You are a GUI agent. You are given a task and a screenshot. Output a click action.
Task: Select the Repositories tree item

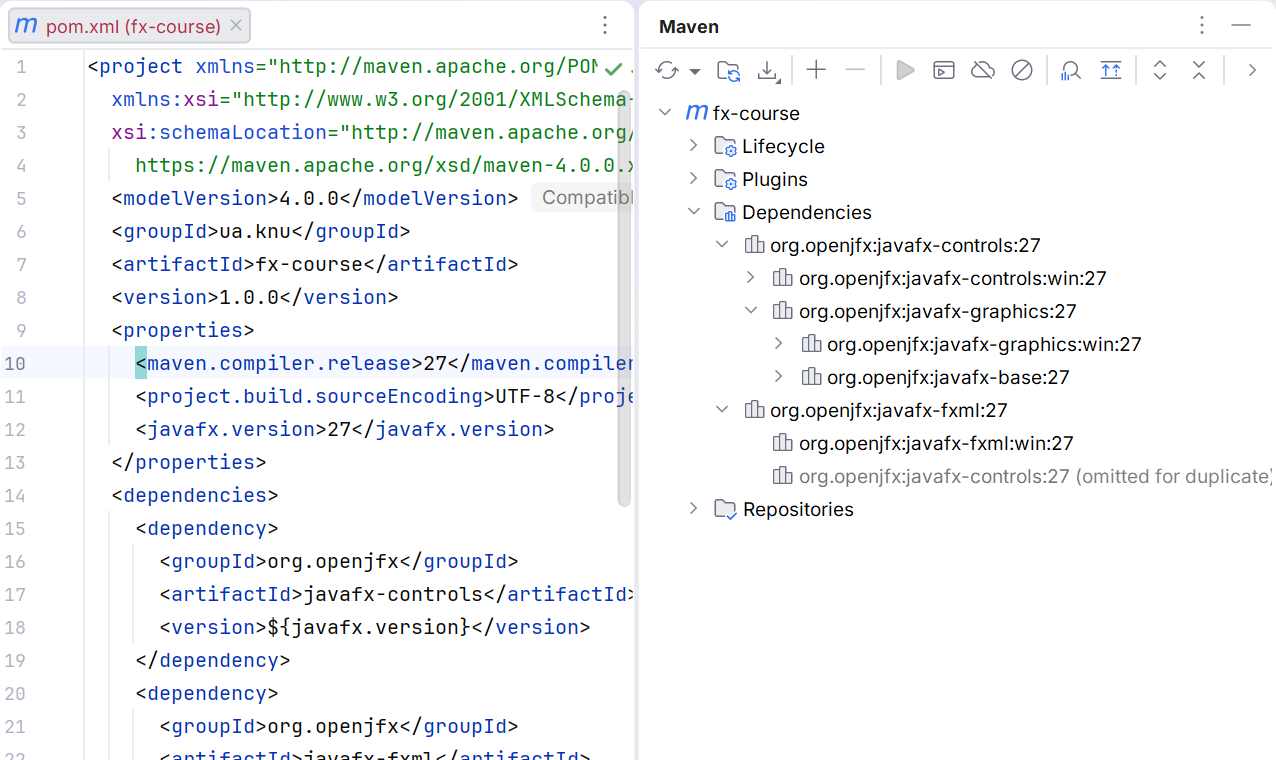[798, 509]
